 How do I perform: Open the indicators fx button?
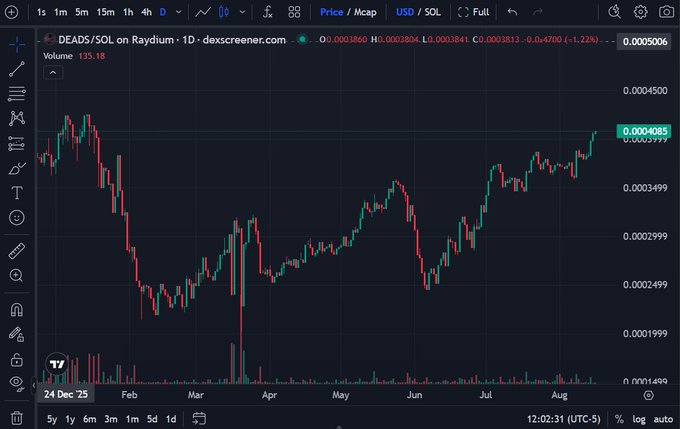[268, 12]
